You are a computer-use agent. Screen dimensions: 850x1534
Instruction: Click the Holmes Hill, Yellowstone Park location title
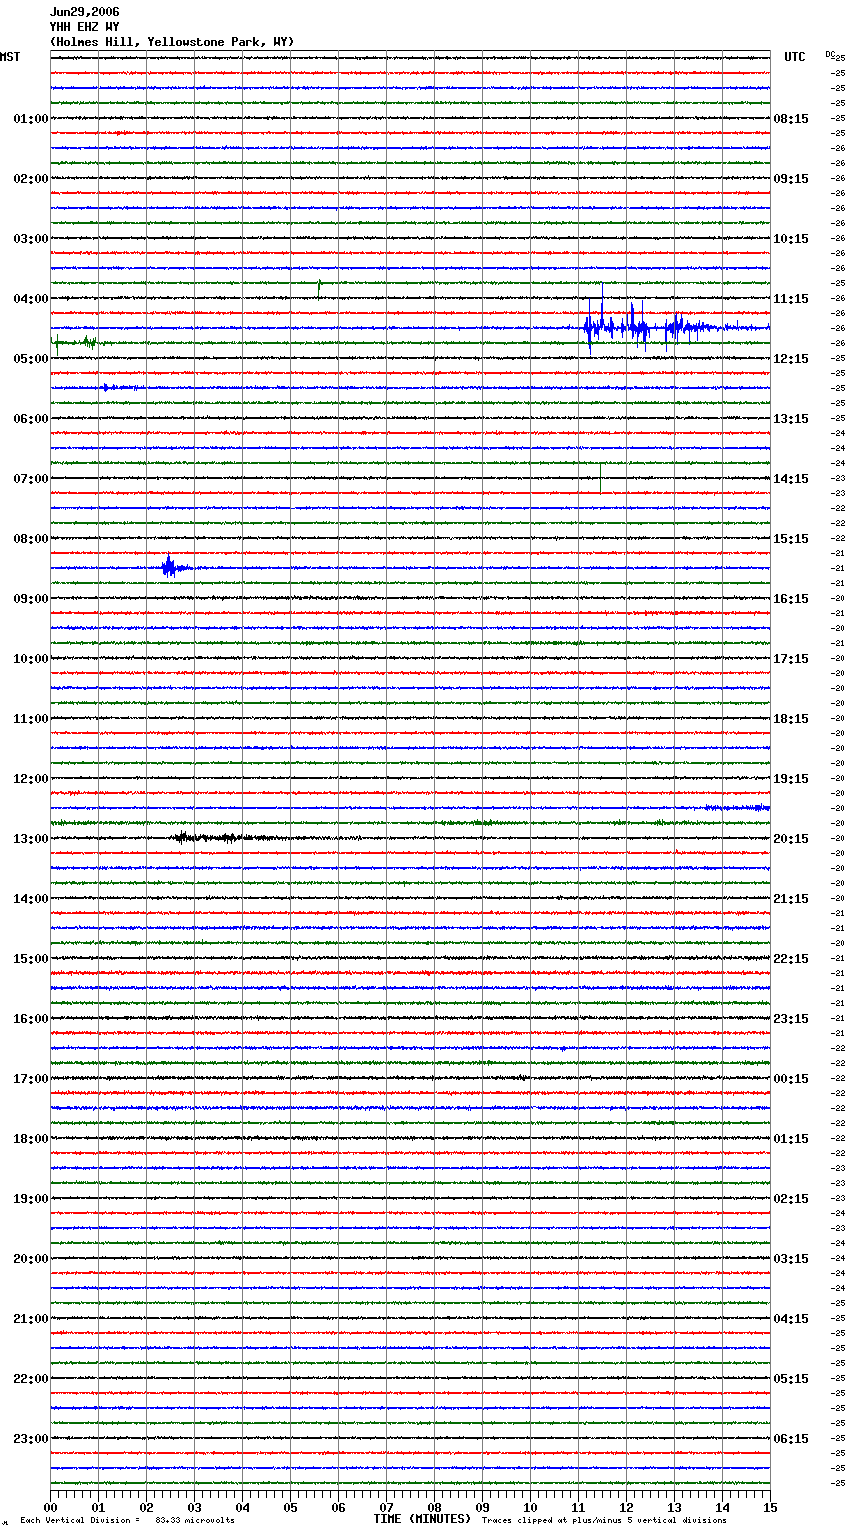click(x=172, y=42)
